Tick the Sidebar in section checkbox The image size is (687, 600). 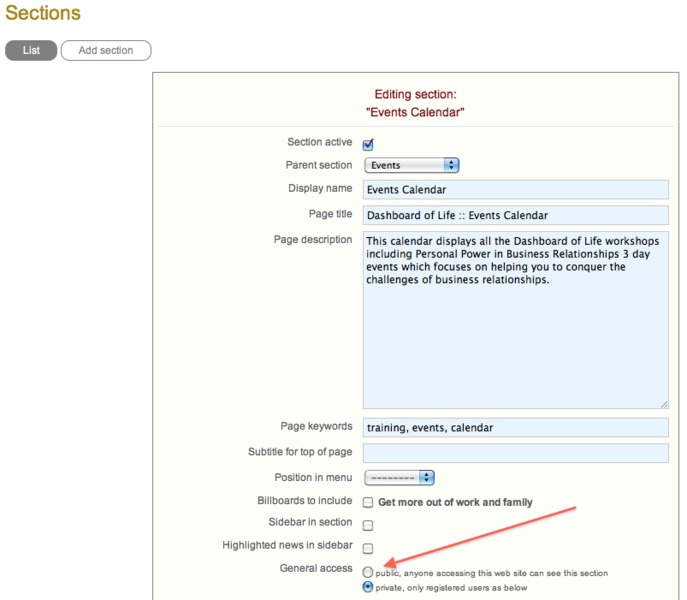[368, 525]
